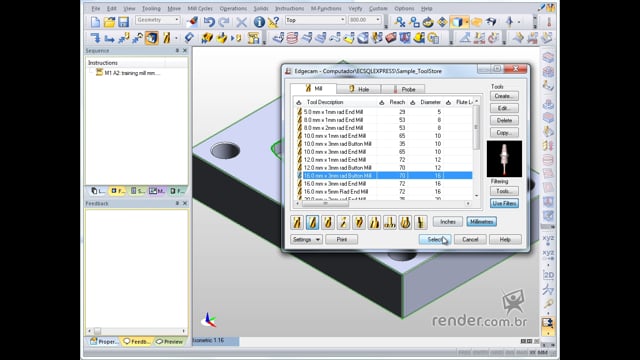Open the Mill Cycles menu
This screenshot has width=640, height=360.
point(200,8)
